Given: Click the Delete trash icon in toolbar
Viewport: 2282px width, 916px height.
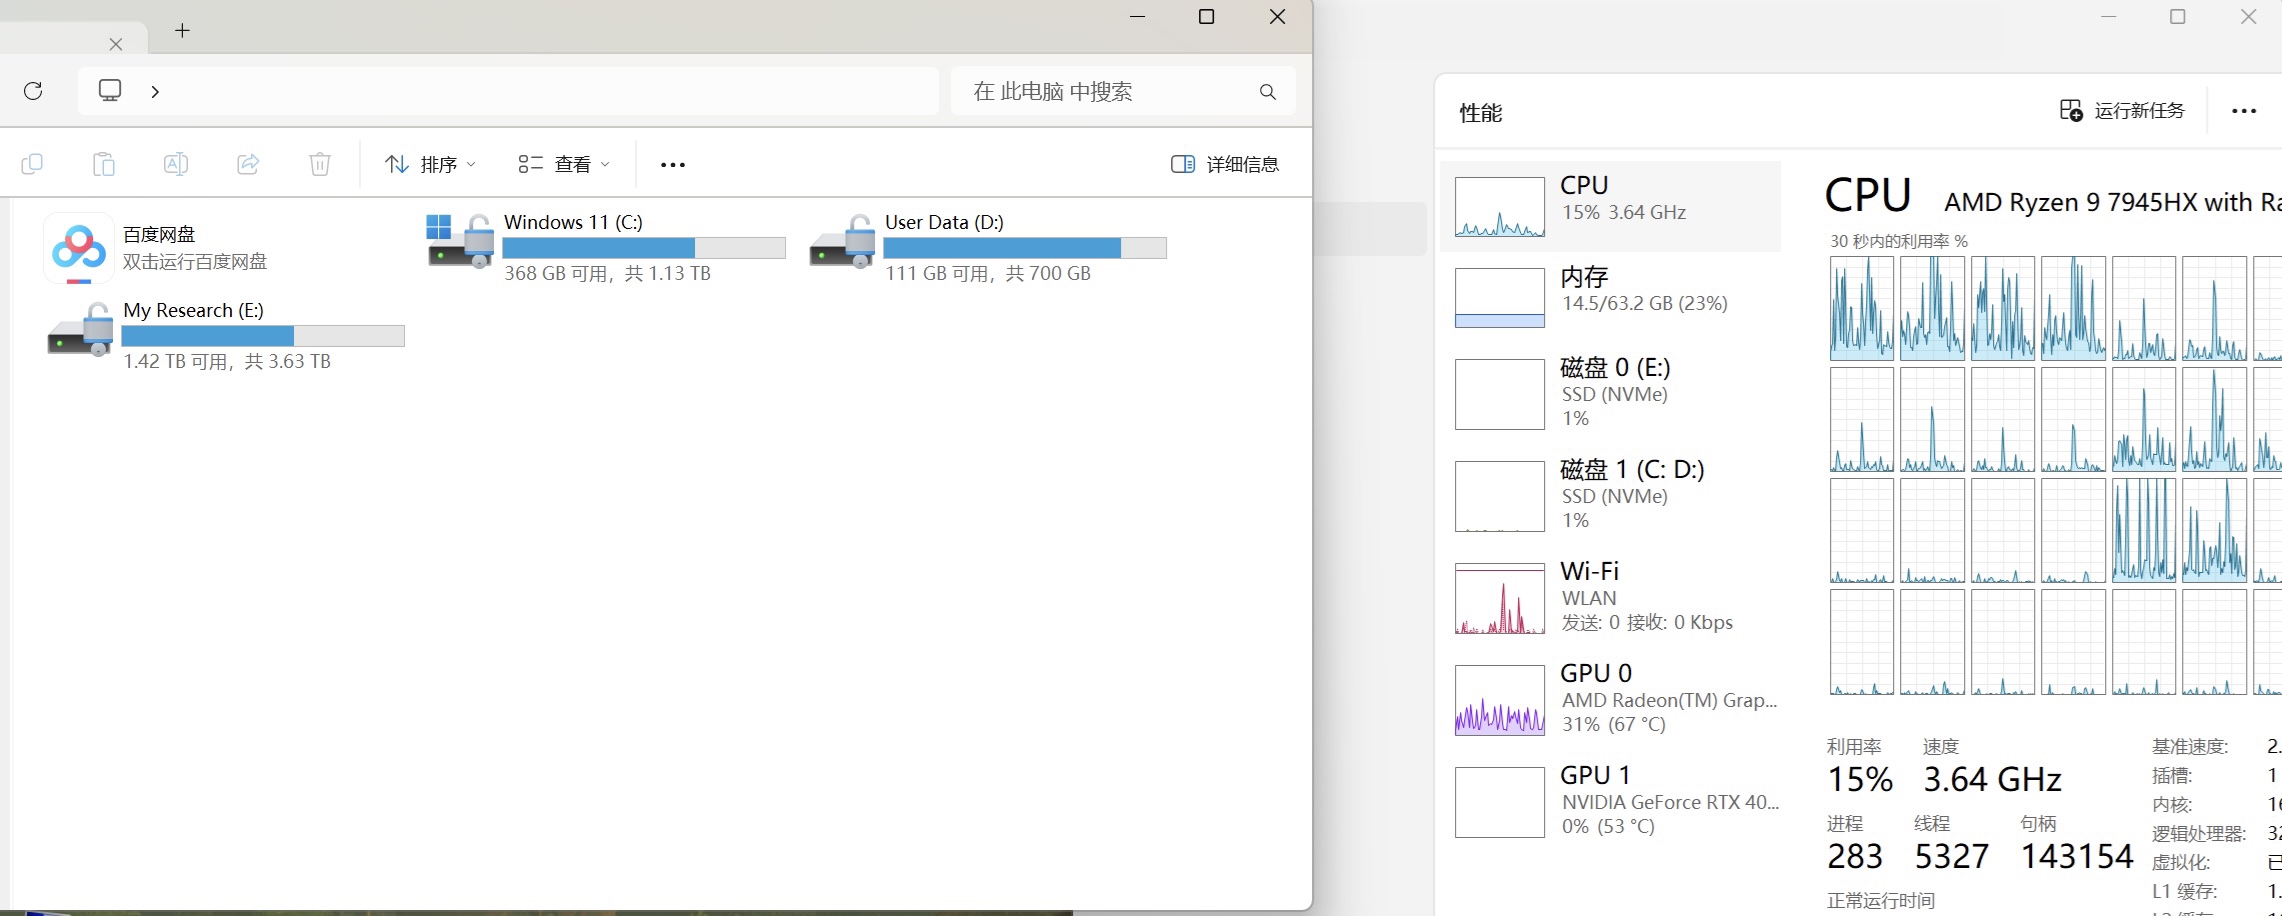Looking at the screenshot, I should (x=320, y=164).
